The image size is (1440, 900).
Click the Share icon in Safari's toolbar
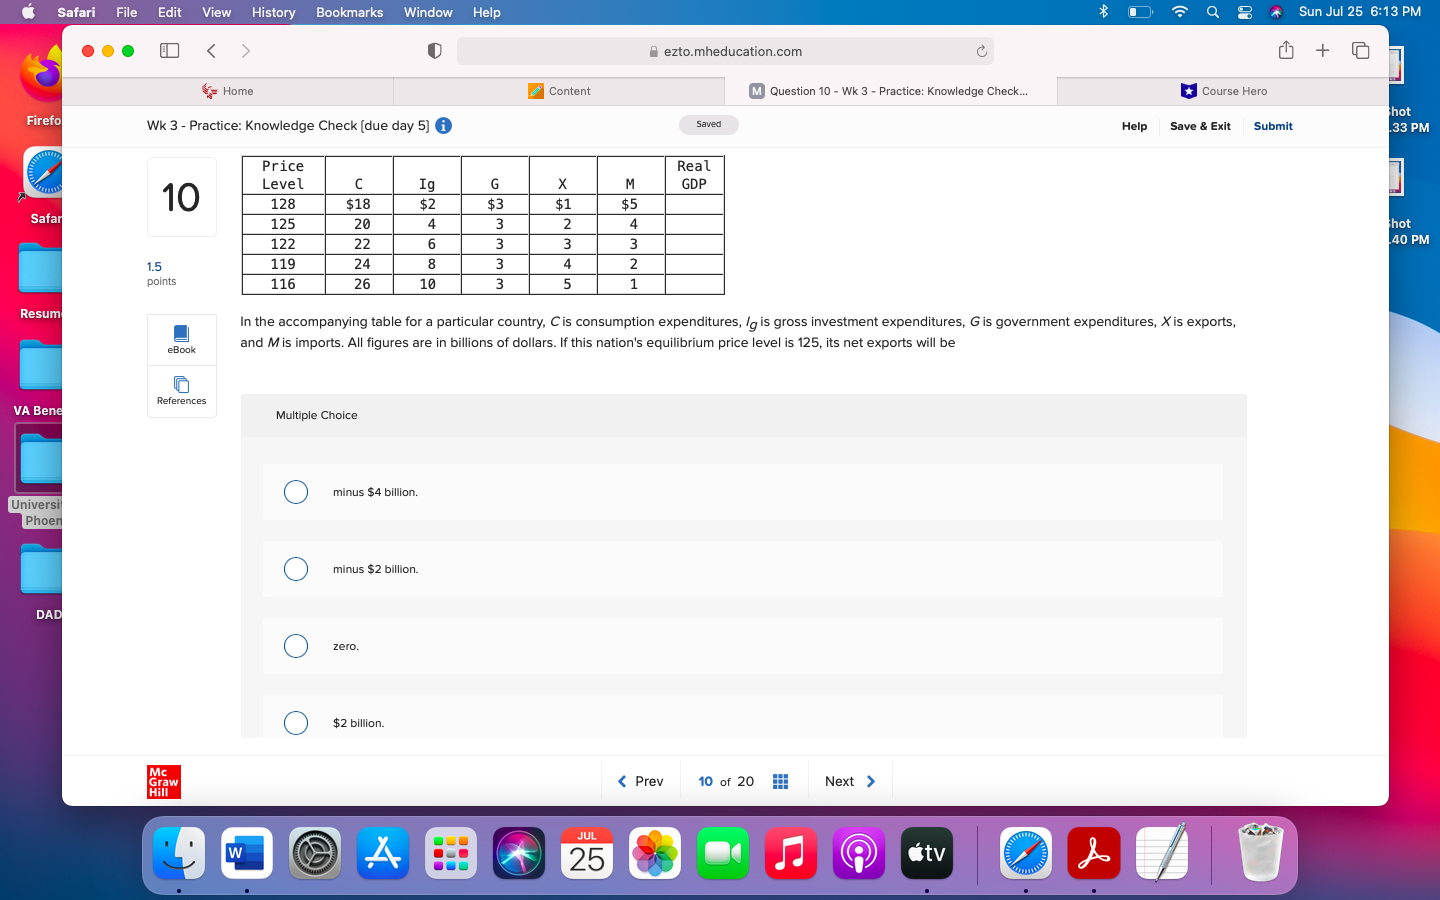1286,50
